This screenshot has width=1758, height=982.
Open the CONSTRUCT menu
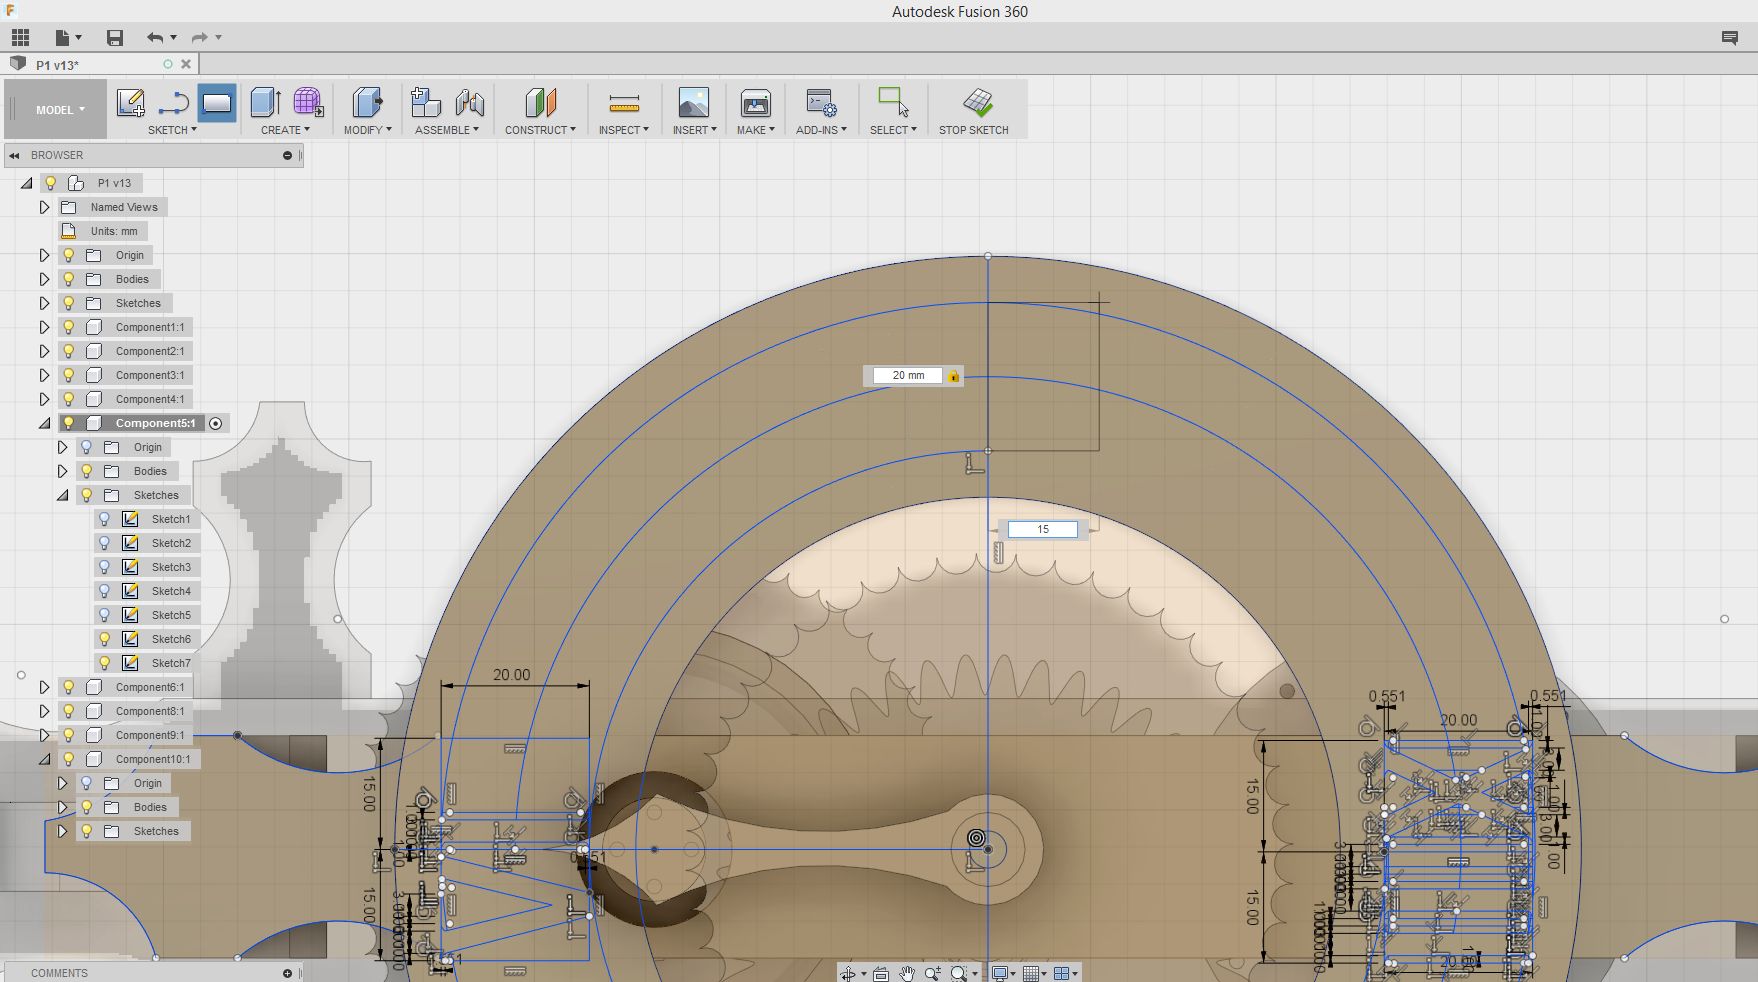pos(540,130)
